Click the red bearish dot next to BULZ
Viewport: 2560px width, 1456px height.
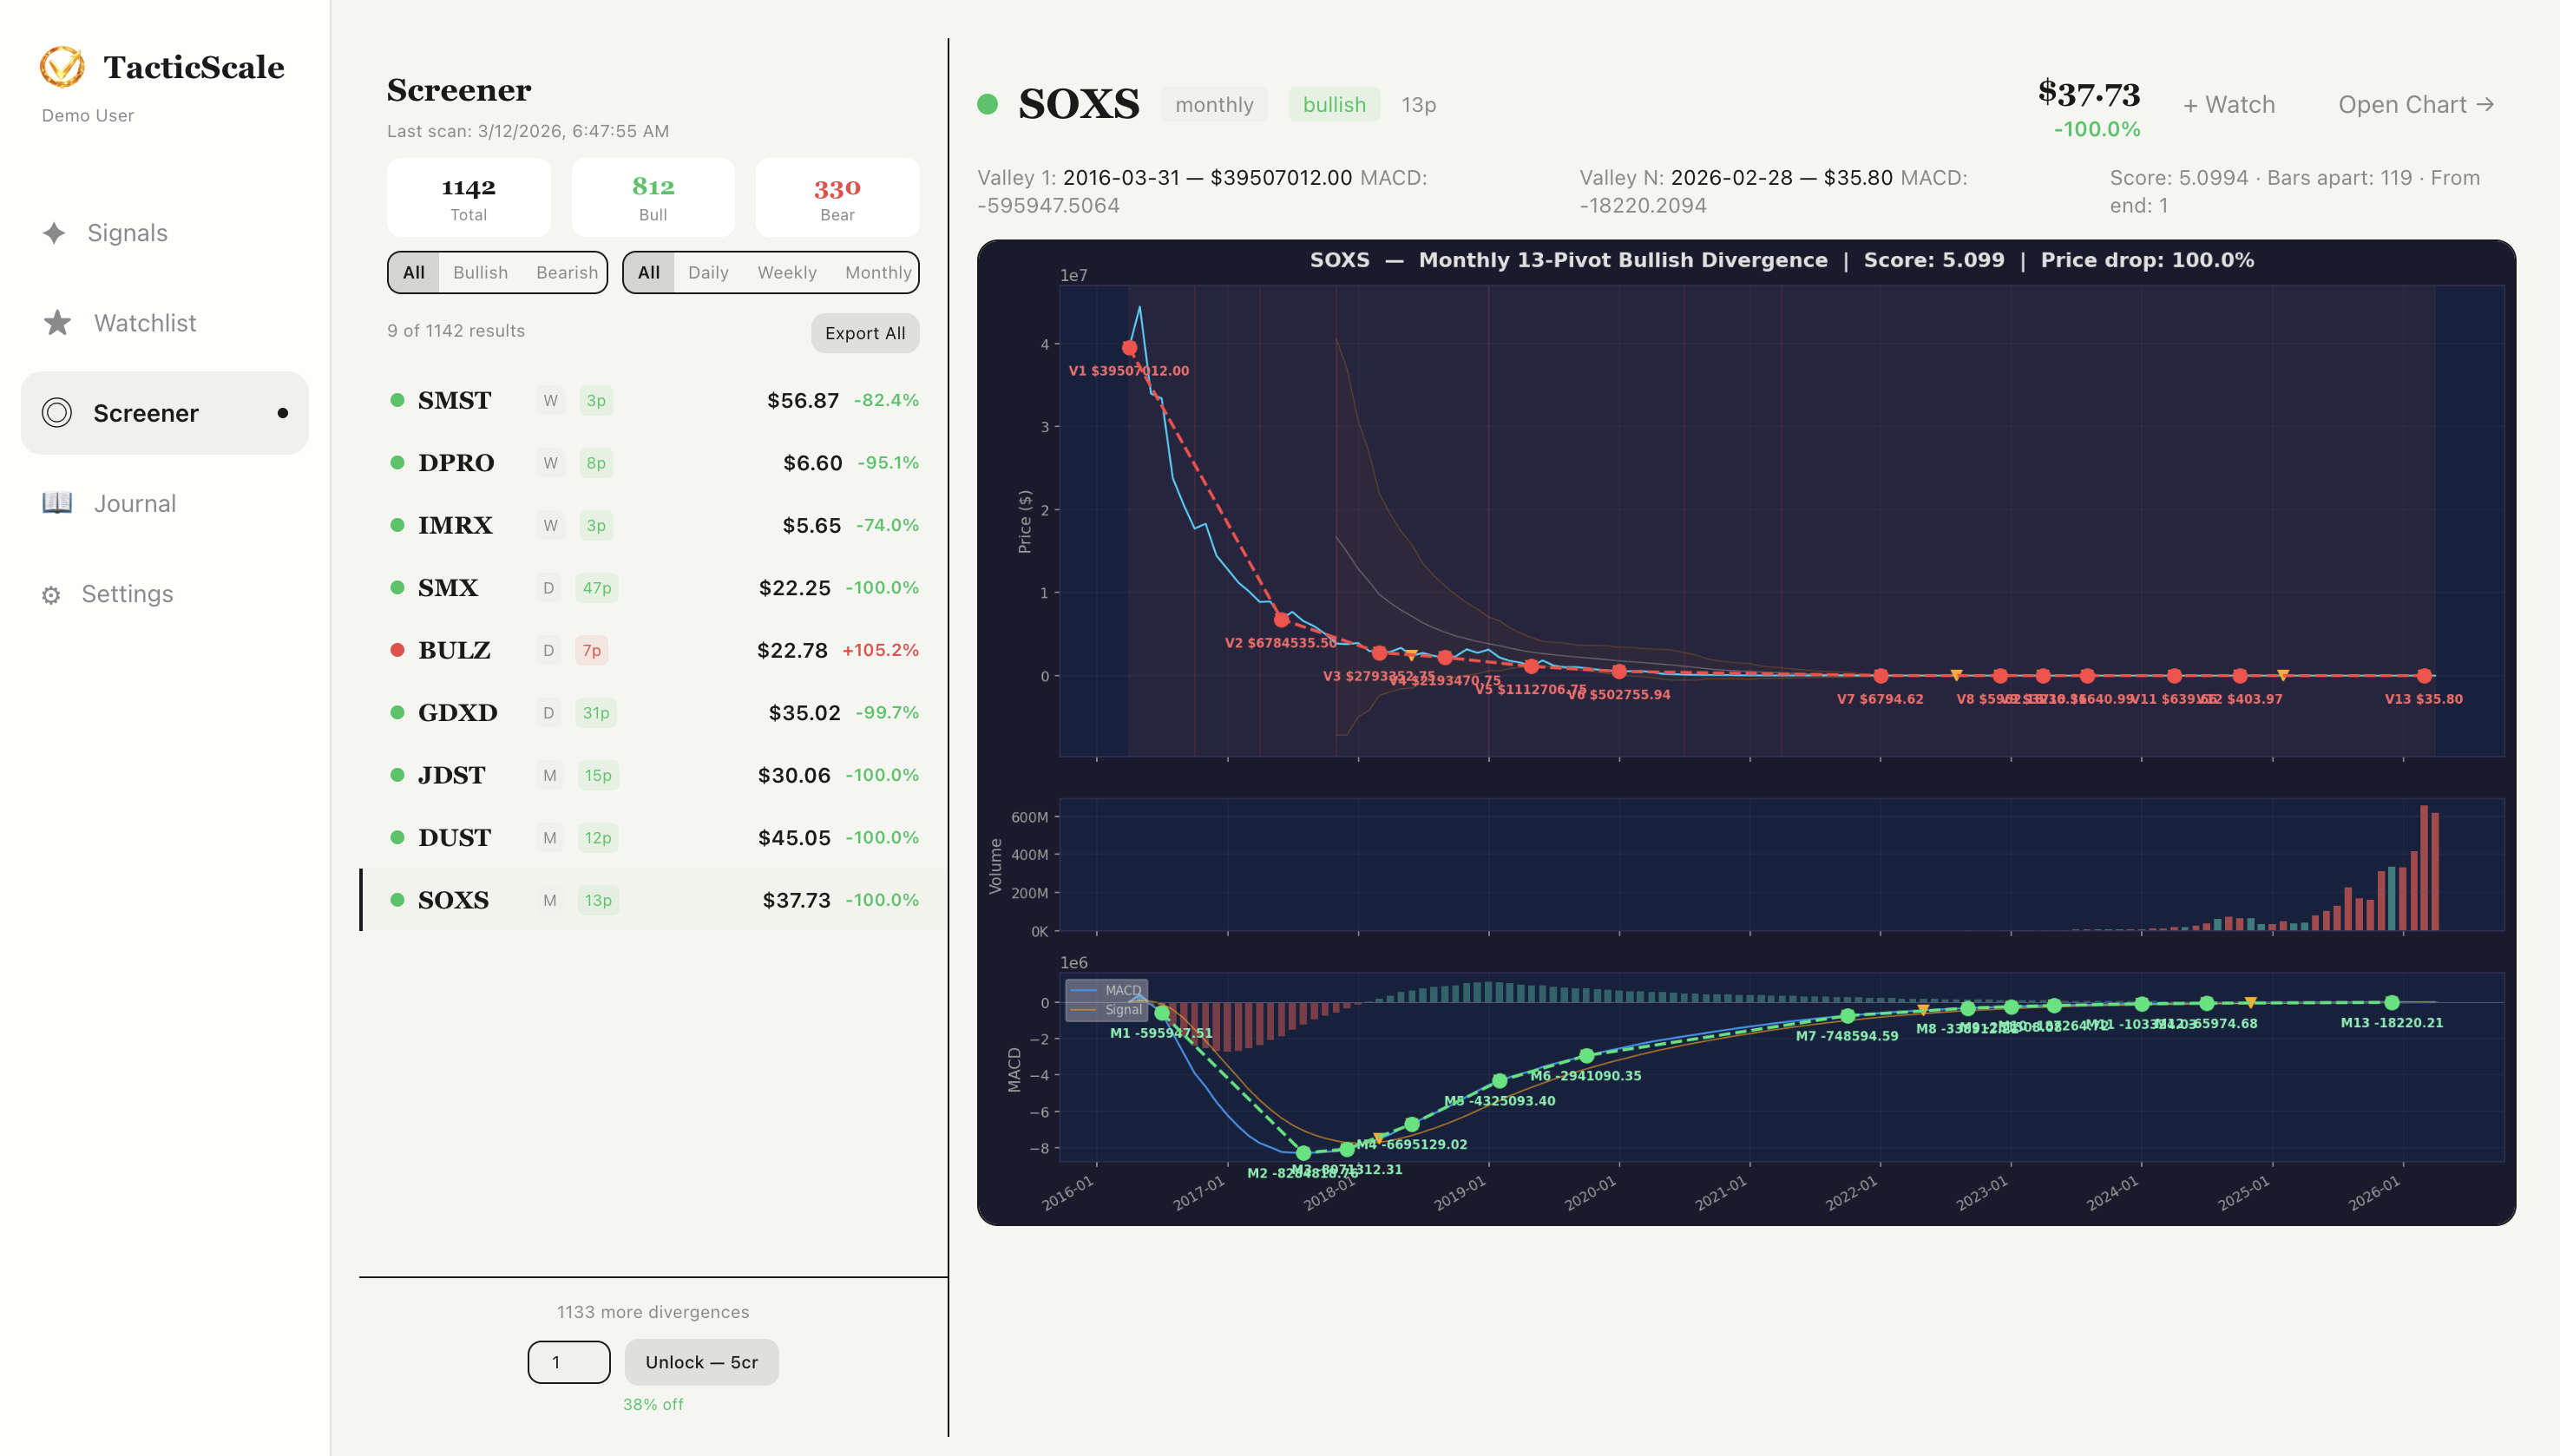[397, 650]
